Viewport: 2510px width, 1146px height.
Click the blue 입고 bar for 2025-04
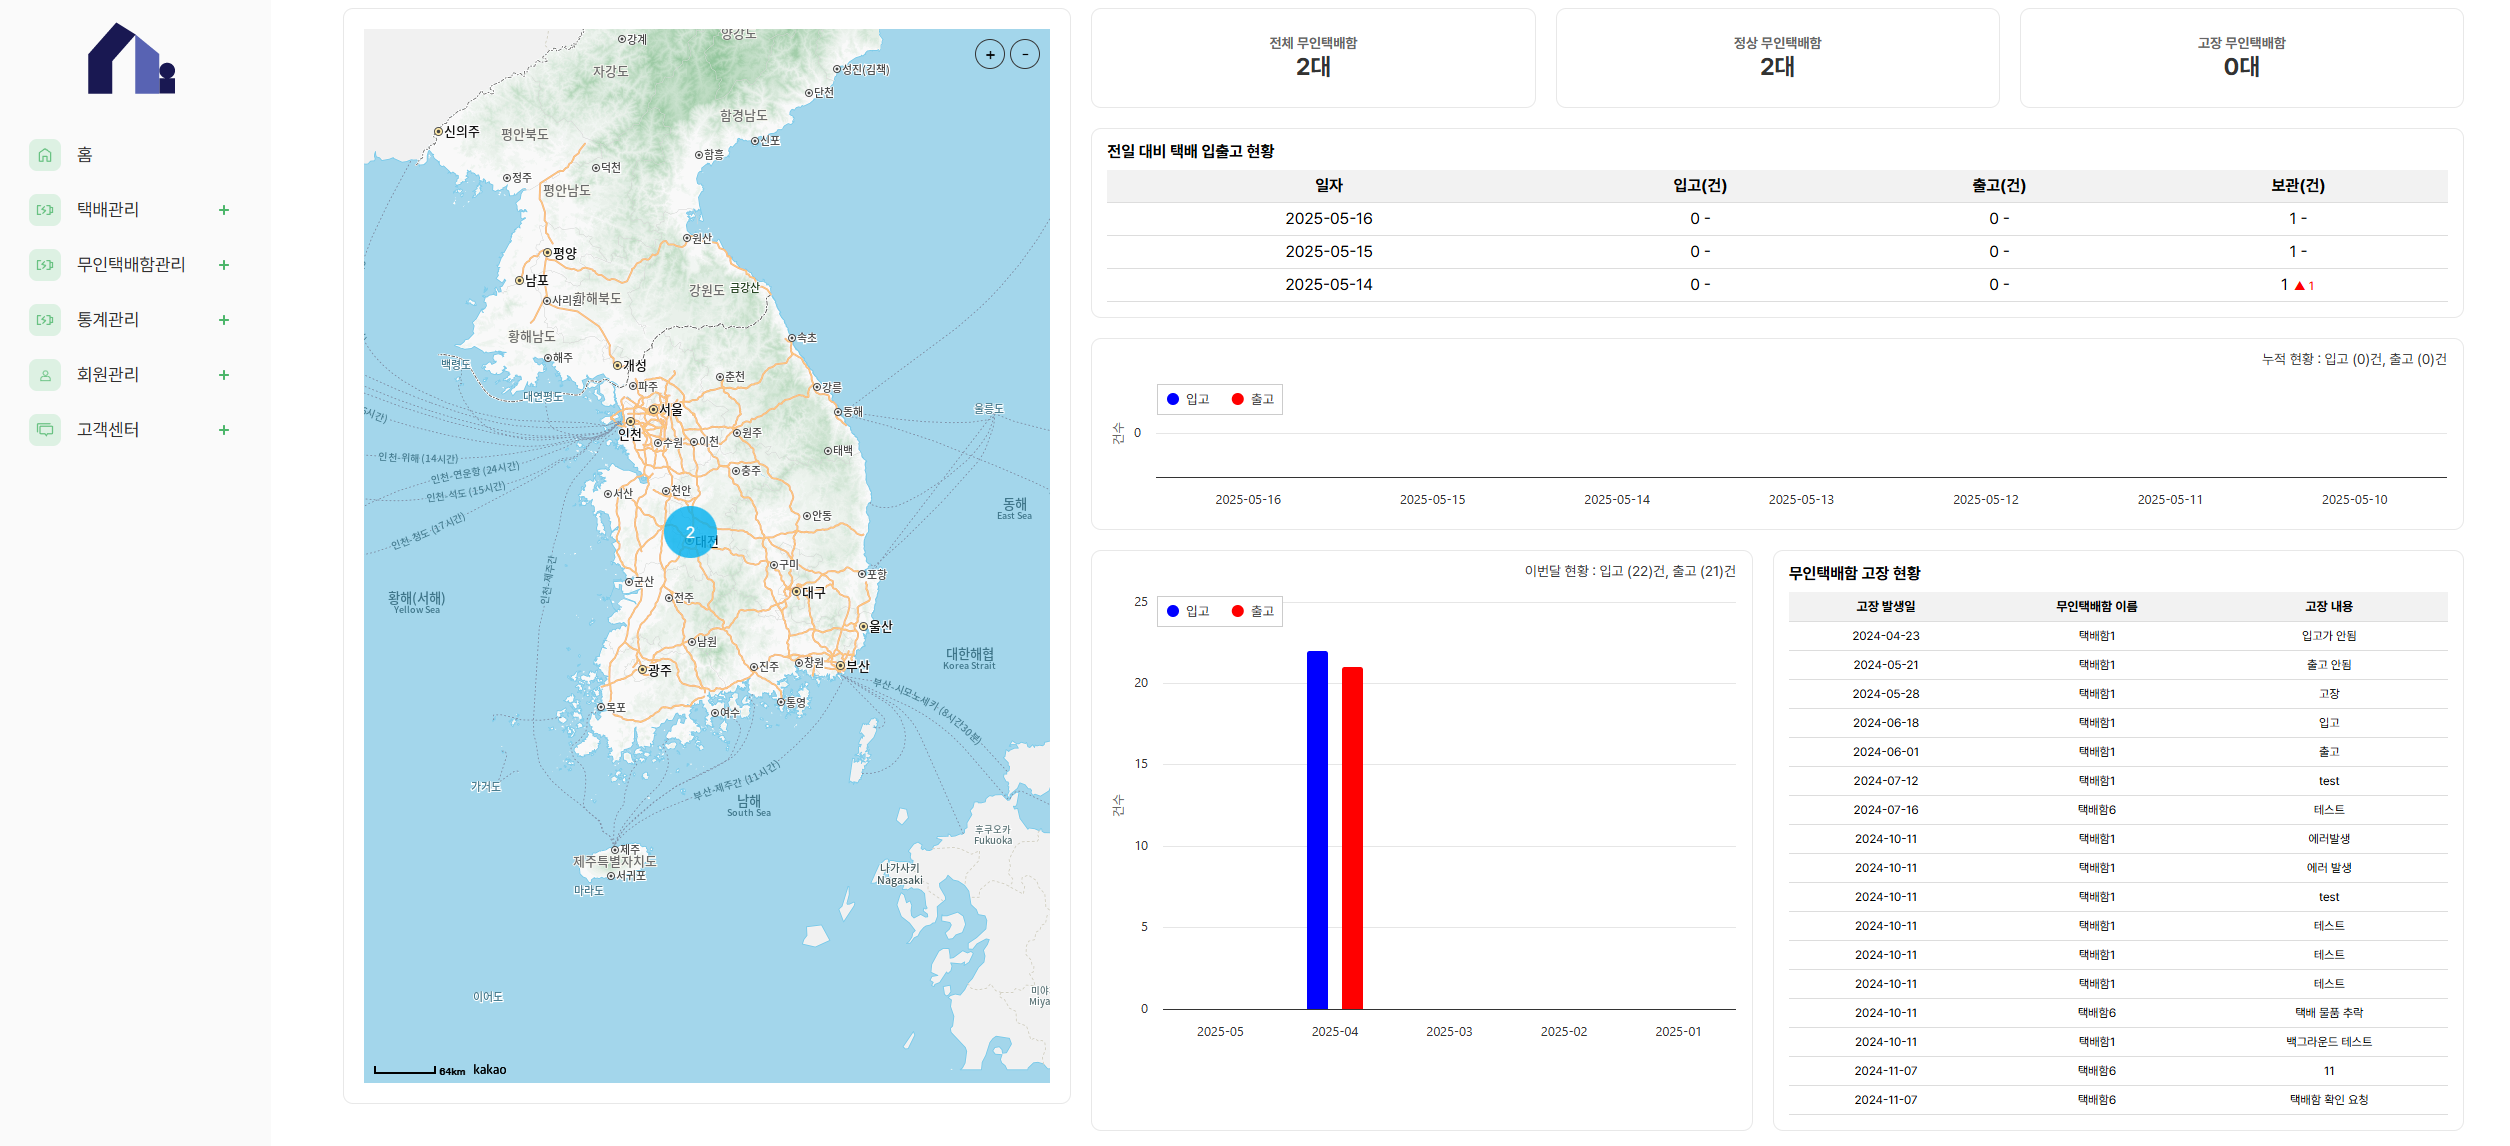pos(1317,830)
